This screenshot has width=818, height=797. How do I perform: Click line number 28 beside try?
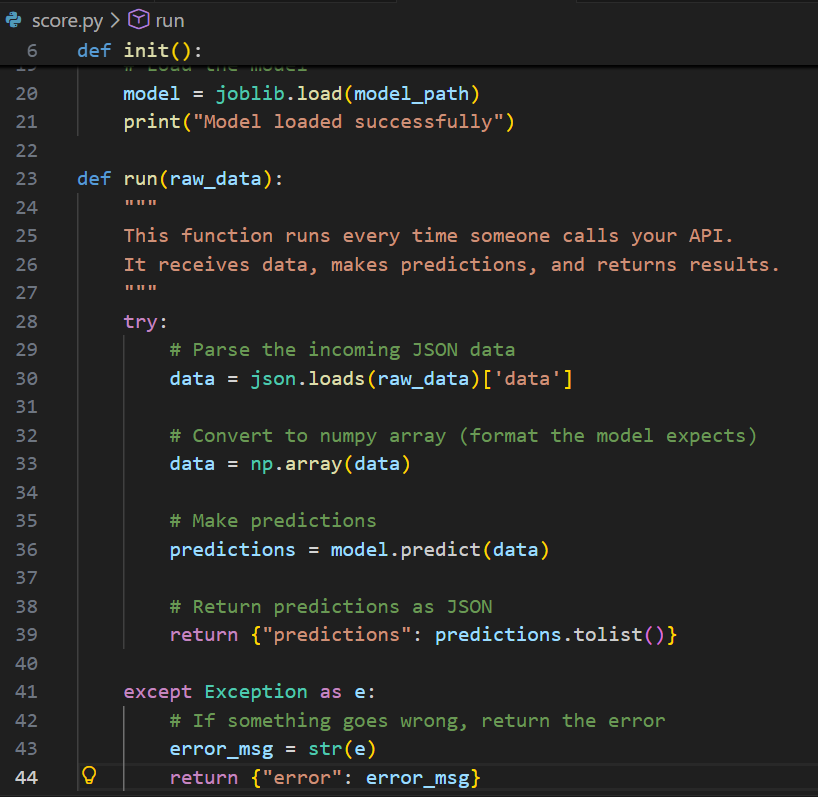[26, 321]
